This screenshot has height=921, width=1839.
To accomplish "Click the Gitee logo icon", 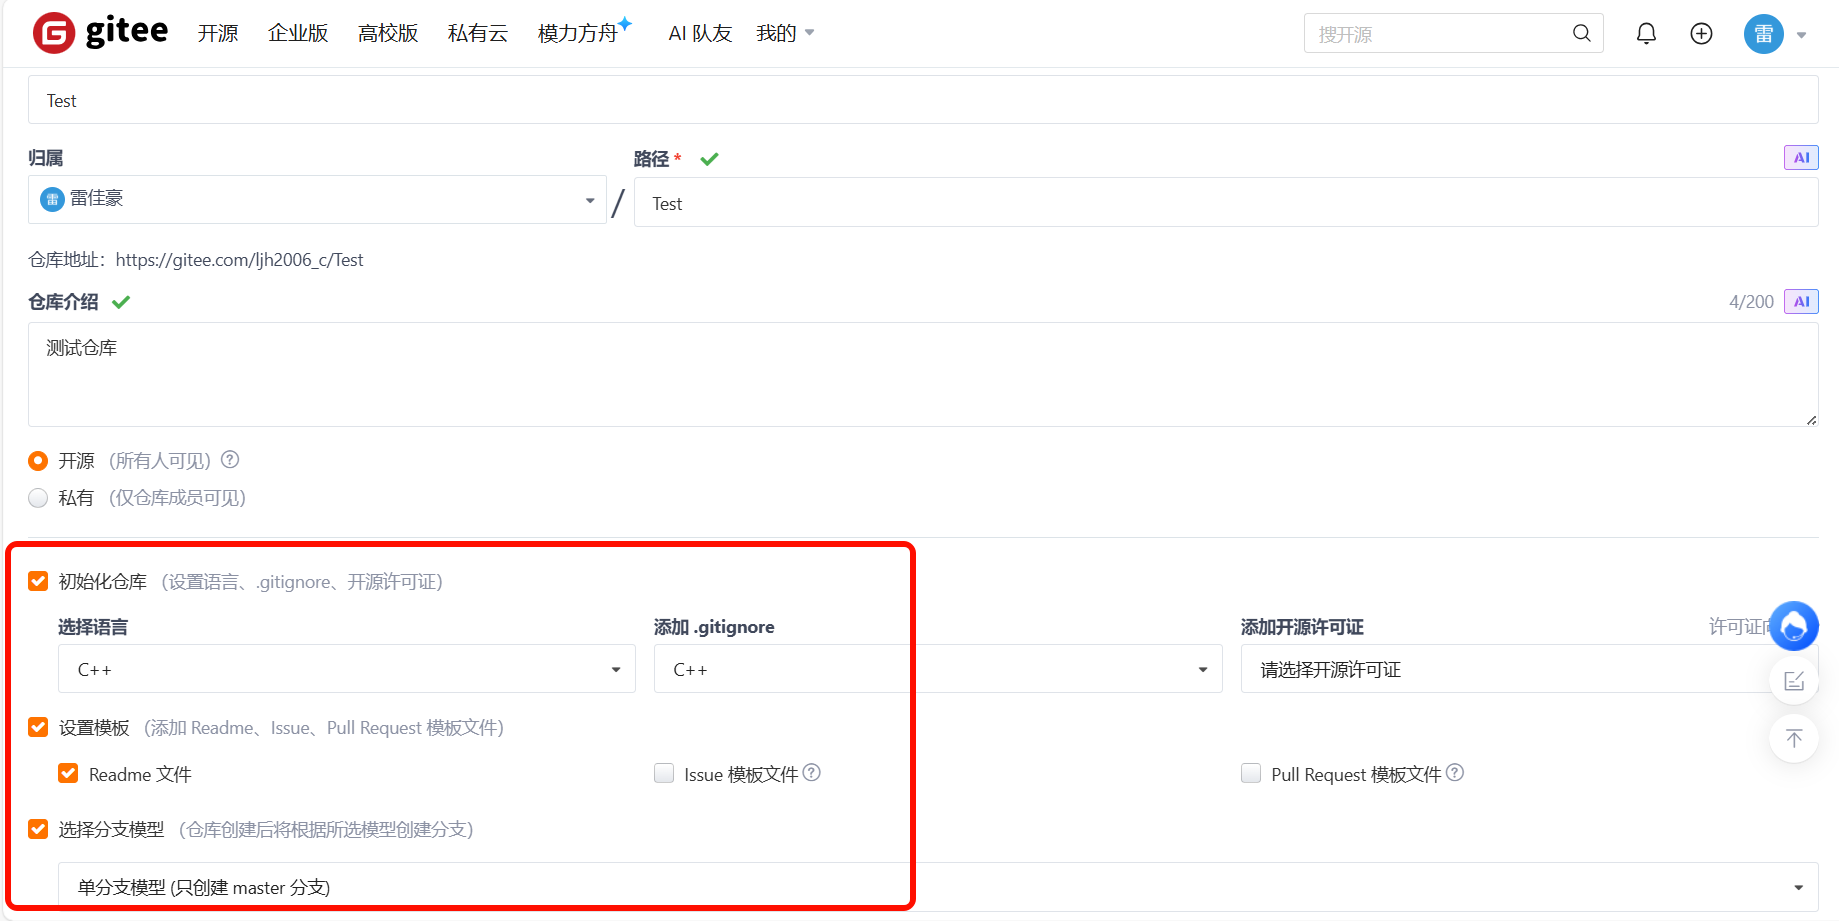I will 54,32.
